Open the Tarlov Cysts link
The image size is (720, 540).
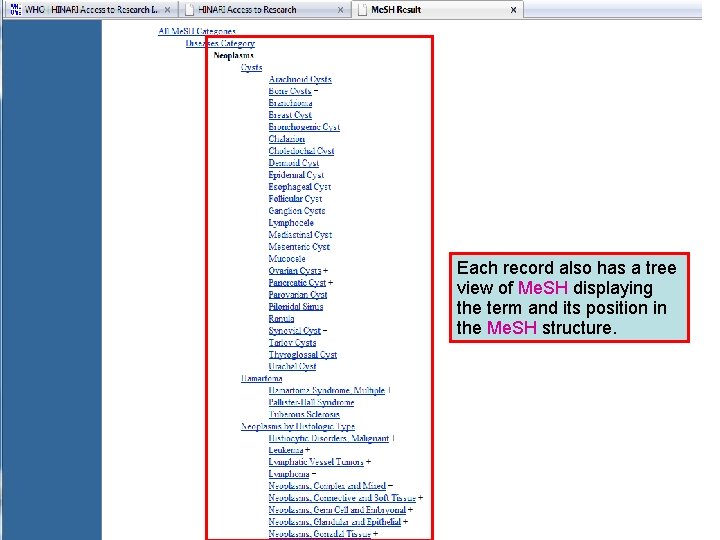pyautogui.click(x=292, y=343)
